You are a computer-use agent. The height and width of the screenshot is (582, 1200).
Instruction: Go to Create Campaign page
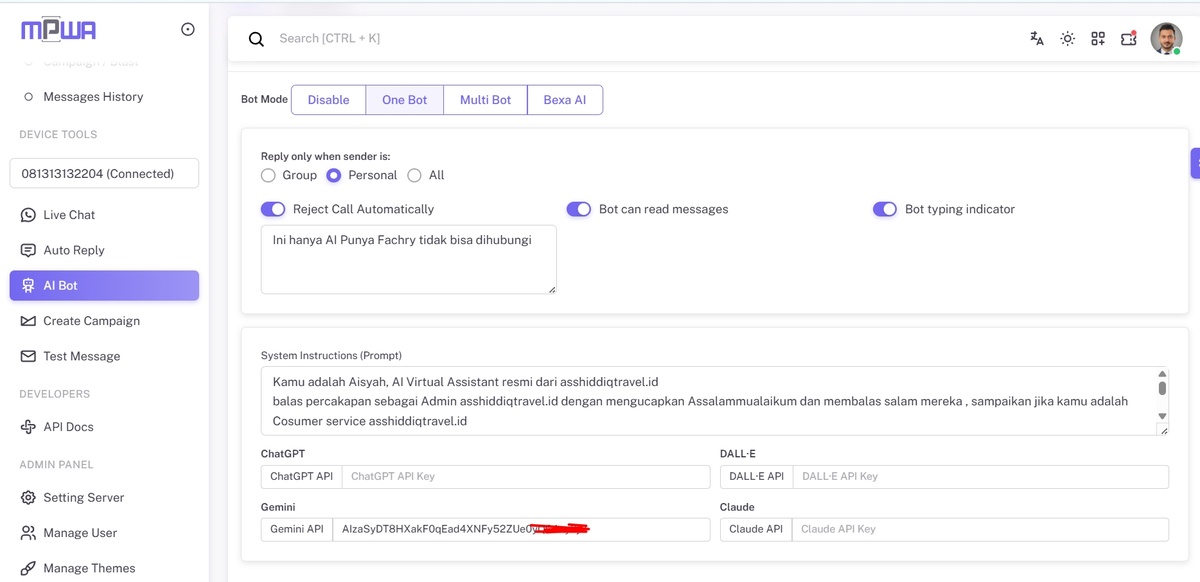[x=91, y=321]
